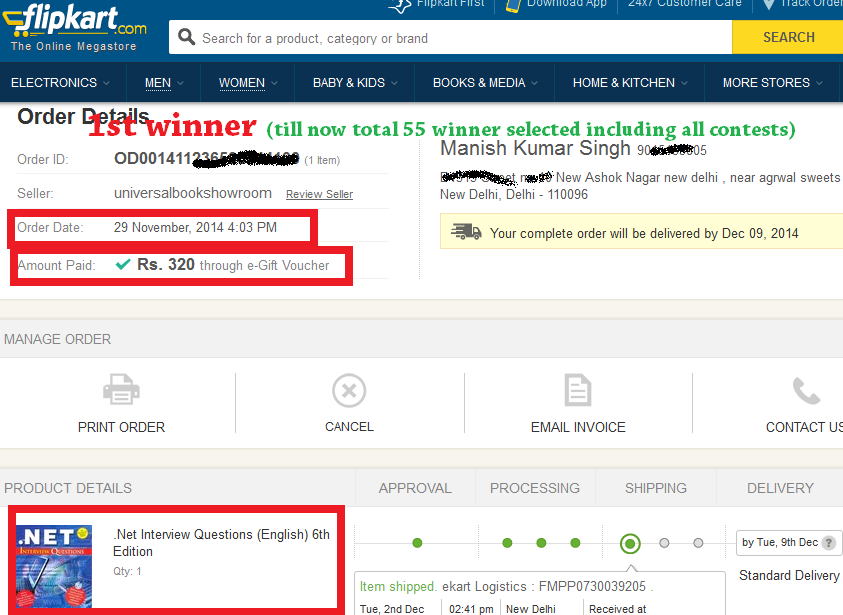Viewport: 843px width, 615px height.
Task: Open .Net Interview Questions product title
Action: pos(222,542)
